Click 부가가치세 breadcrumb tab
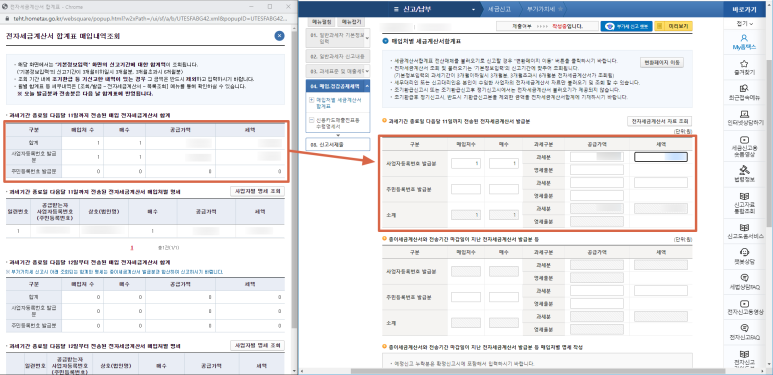Image resolution: width=773 pixels, height=375 pixels. click(x=540, y=9)
